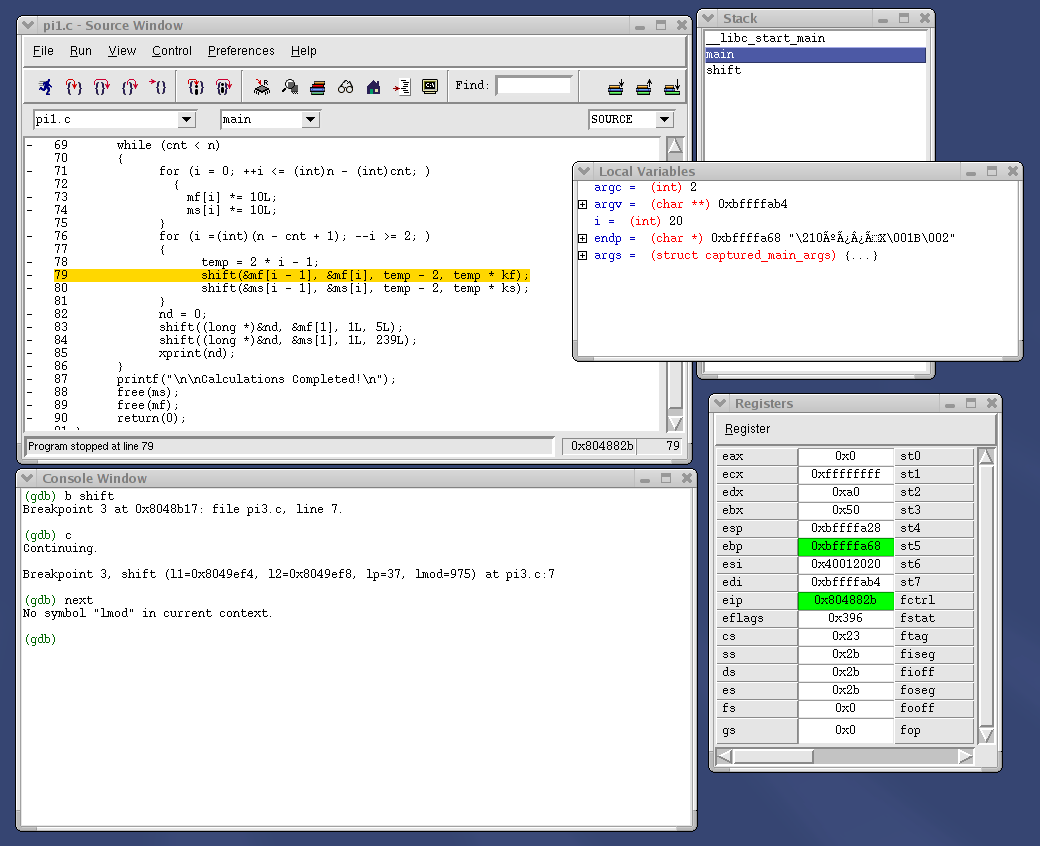Click the Registers window vertical scrollbar
The image size is (1040, 846).
986,595
